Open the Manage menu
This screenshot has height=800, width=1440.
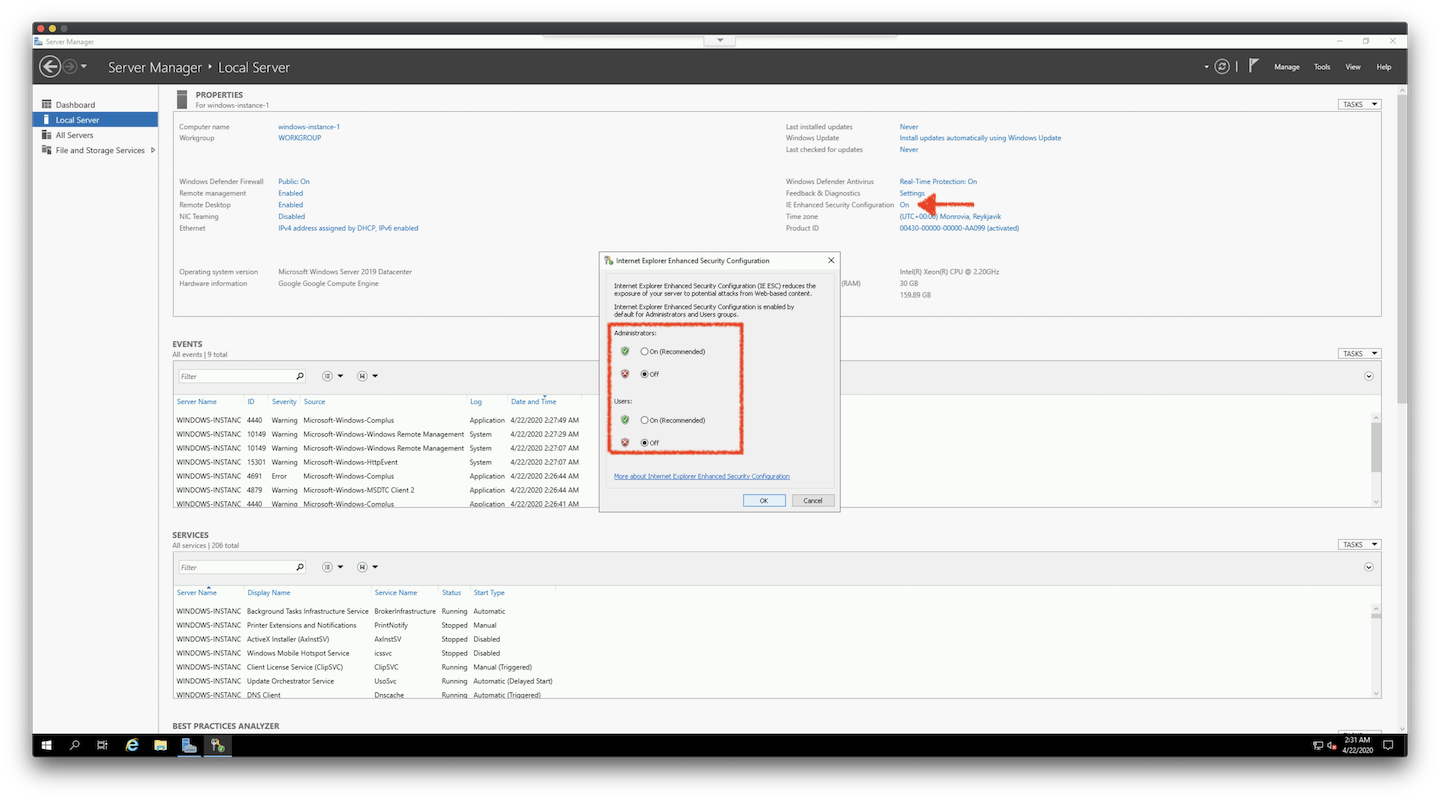coord(1287,67)
